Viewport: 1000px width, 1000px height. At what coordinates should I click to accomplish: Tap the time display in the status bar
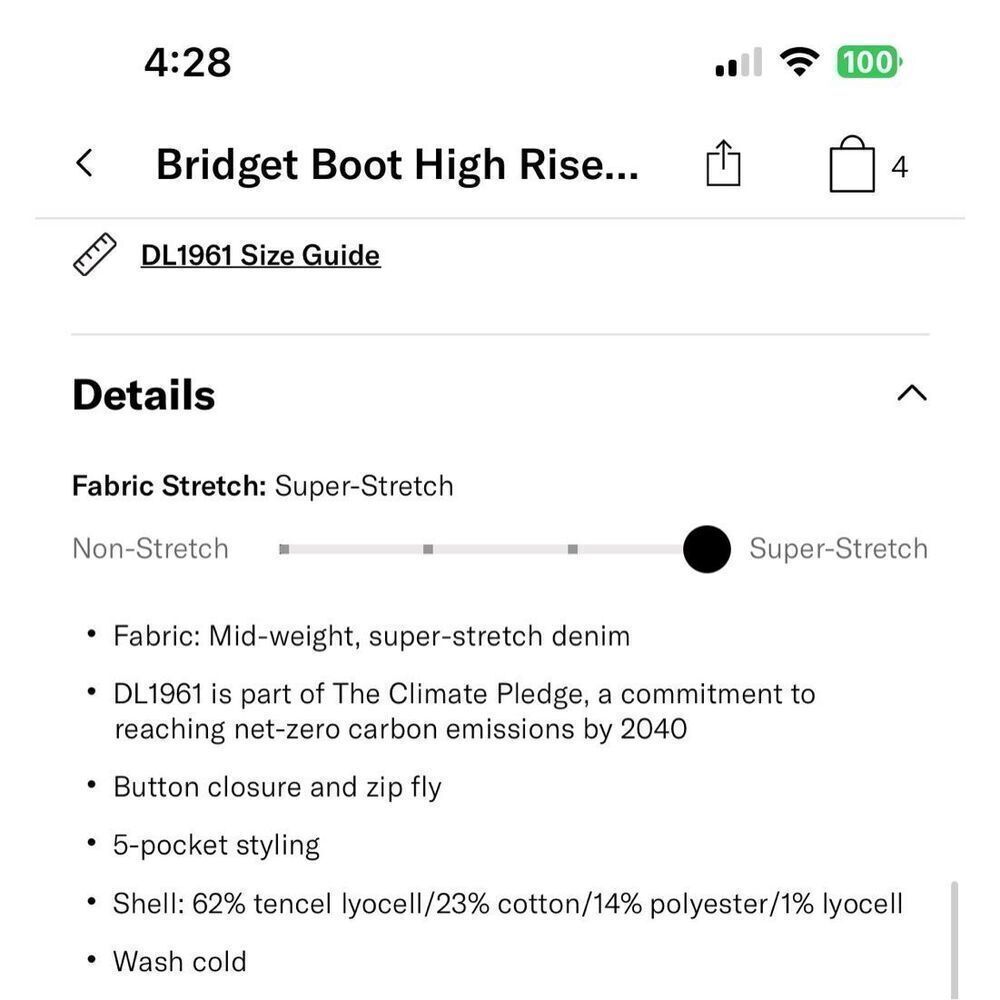pos(188,61)
